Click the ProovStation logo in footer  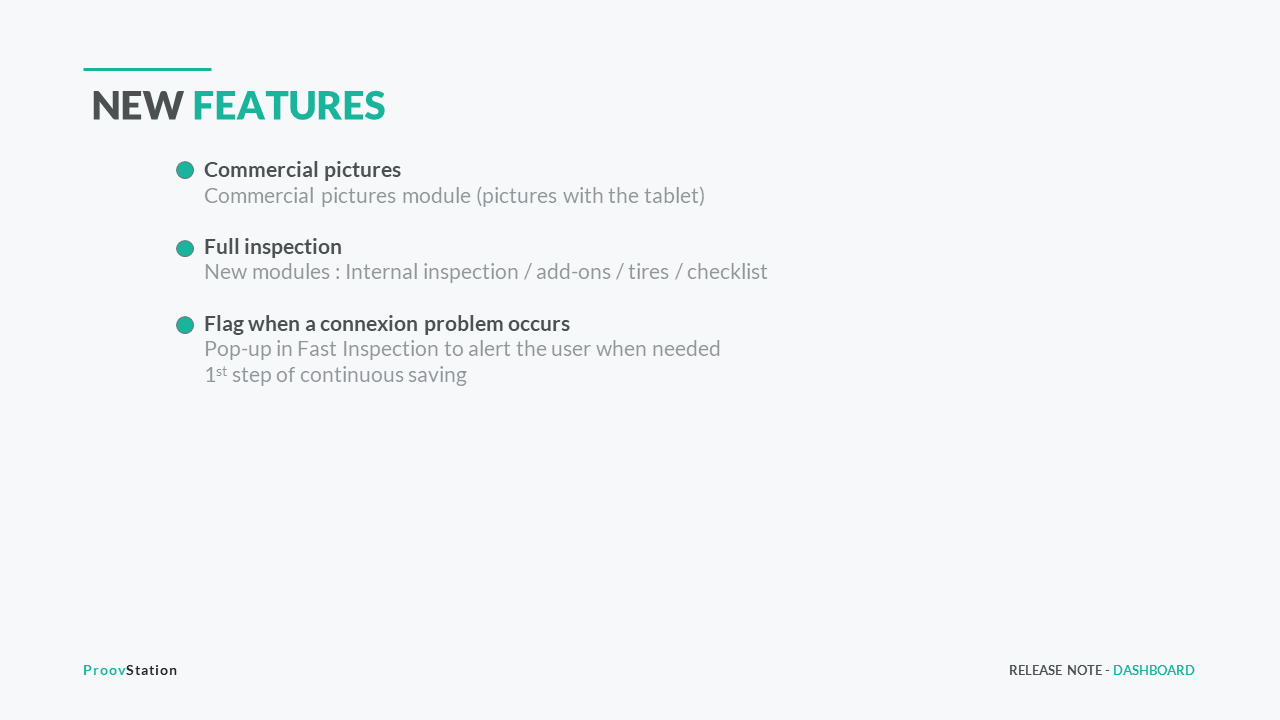130,670
